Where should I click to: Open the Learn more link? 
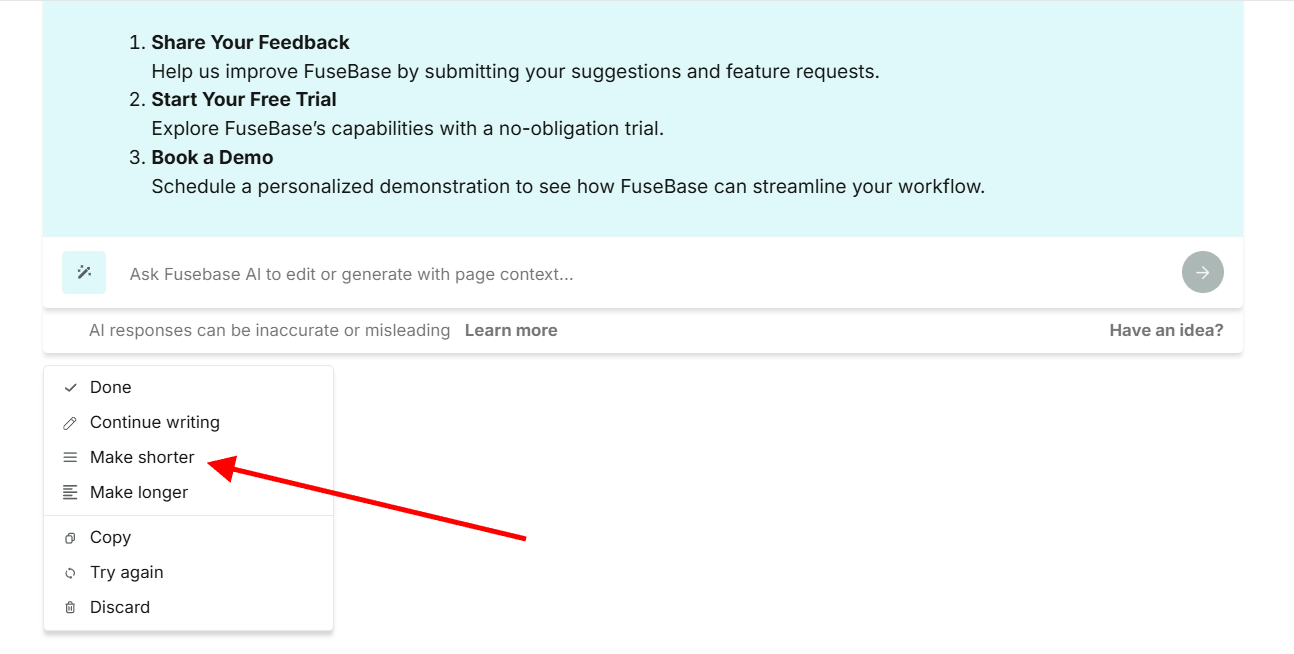pos(511,330)
